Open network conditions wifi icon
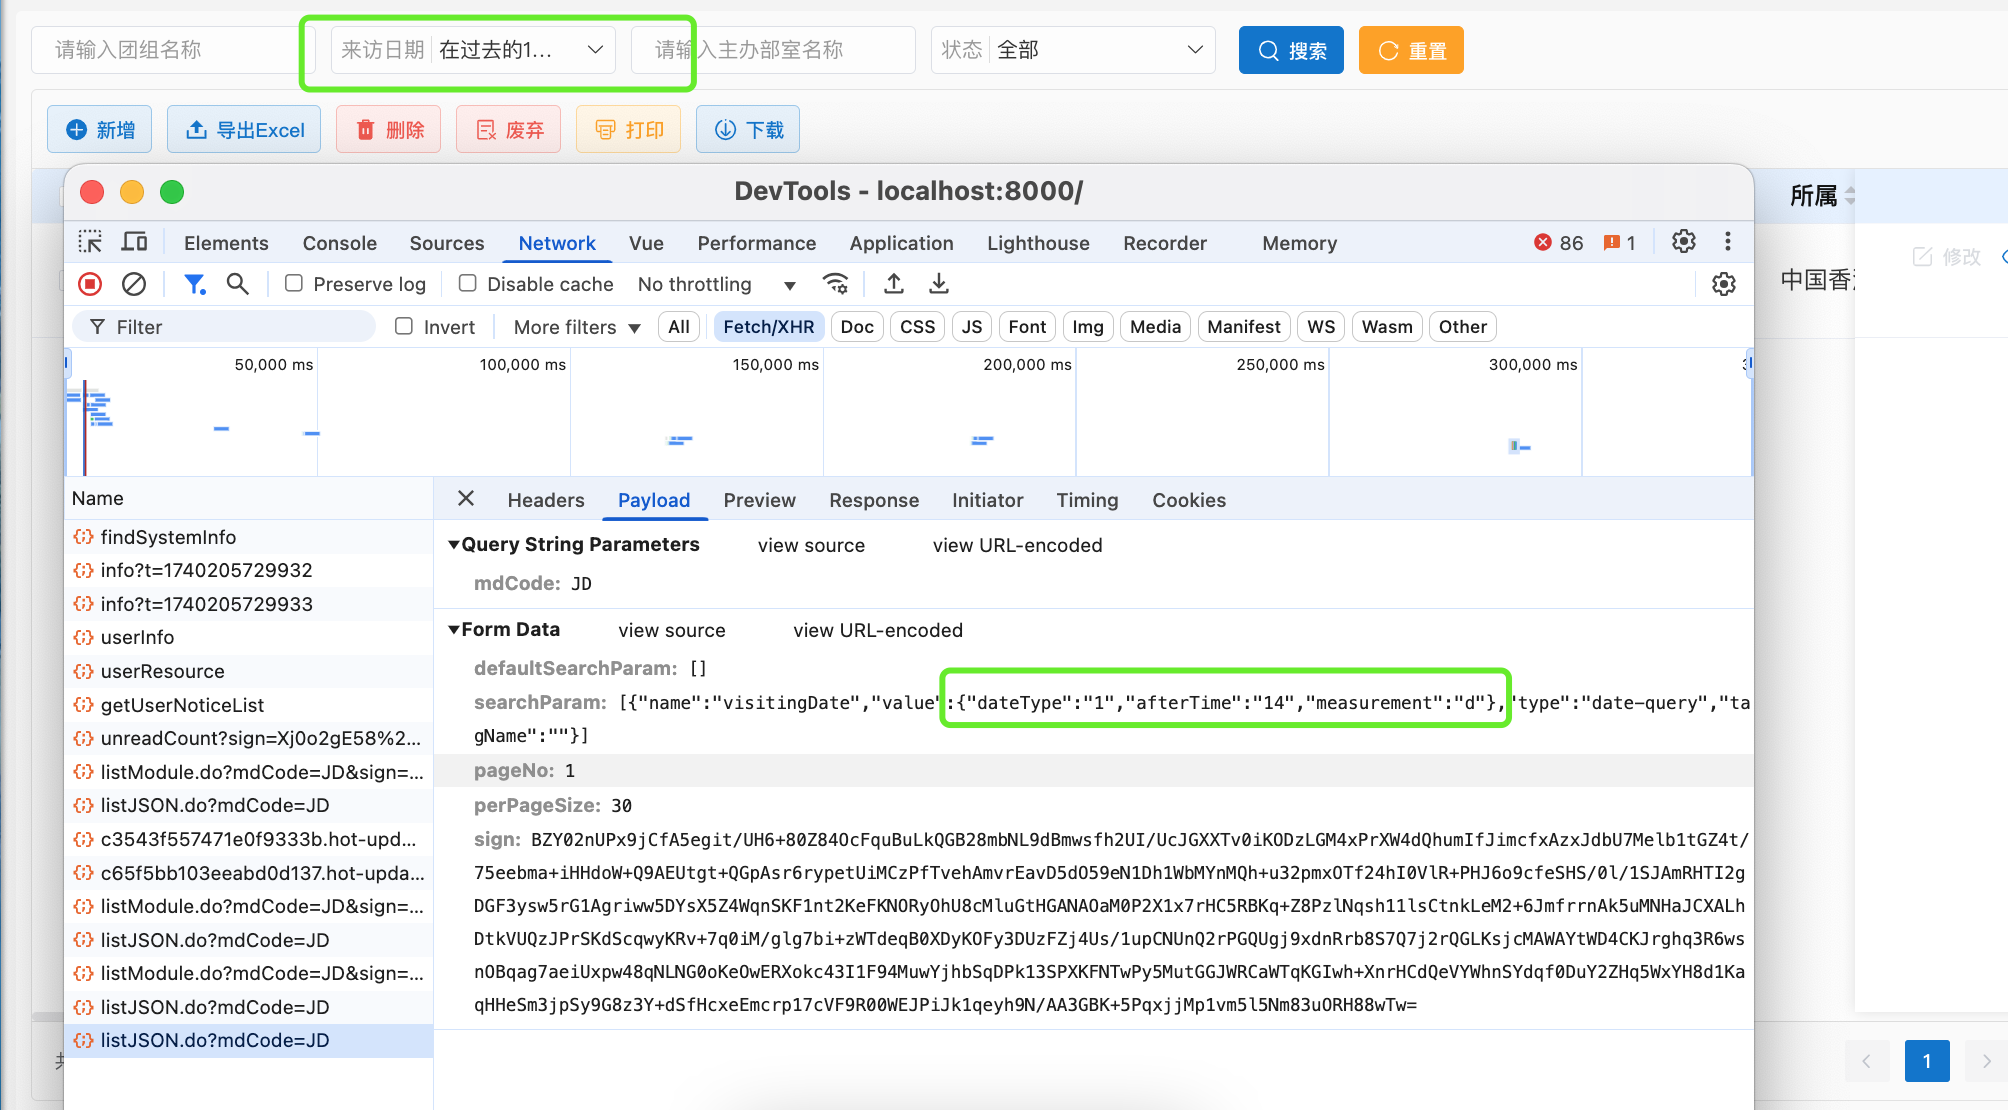 click(836, 284)
